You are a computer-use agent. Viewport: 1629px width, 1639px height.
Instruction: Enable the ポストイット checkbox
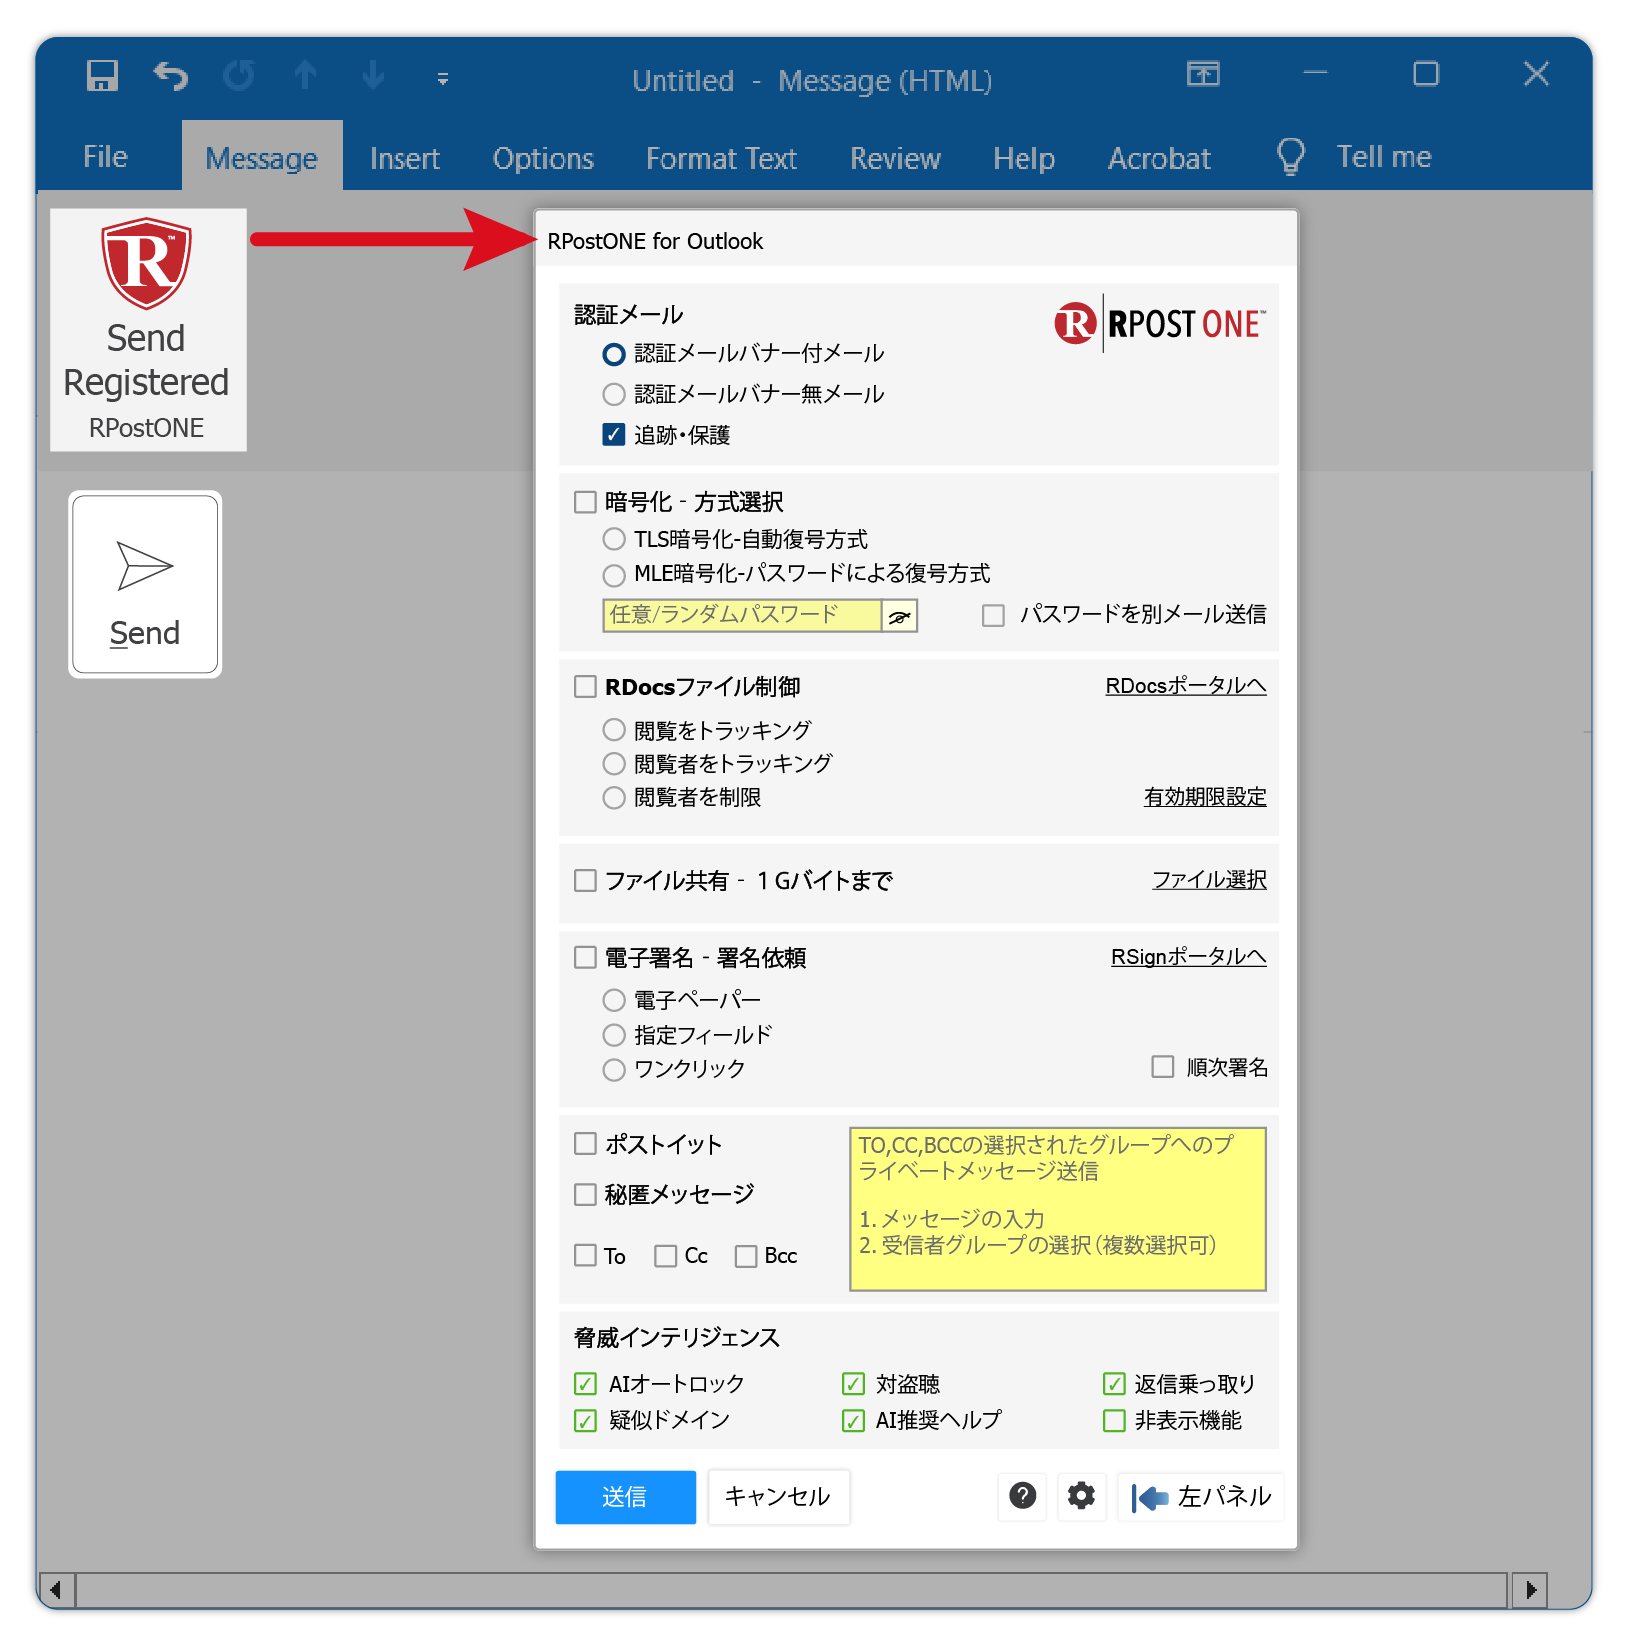pos(585,1144)
